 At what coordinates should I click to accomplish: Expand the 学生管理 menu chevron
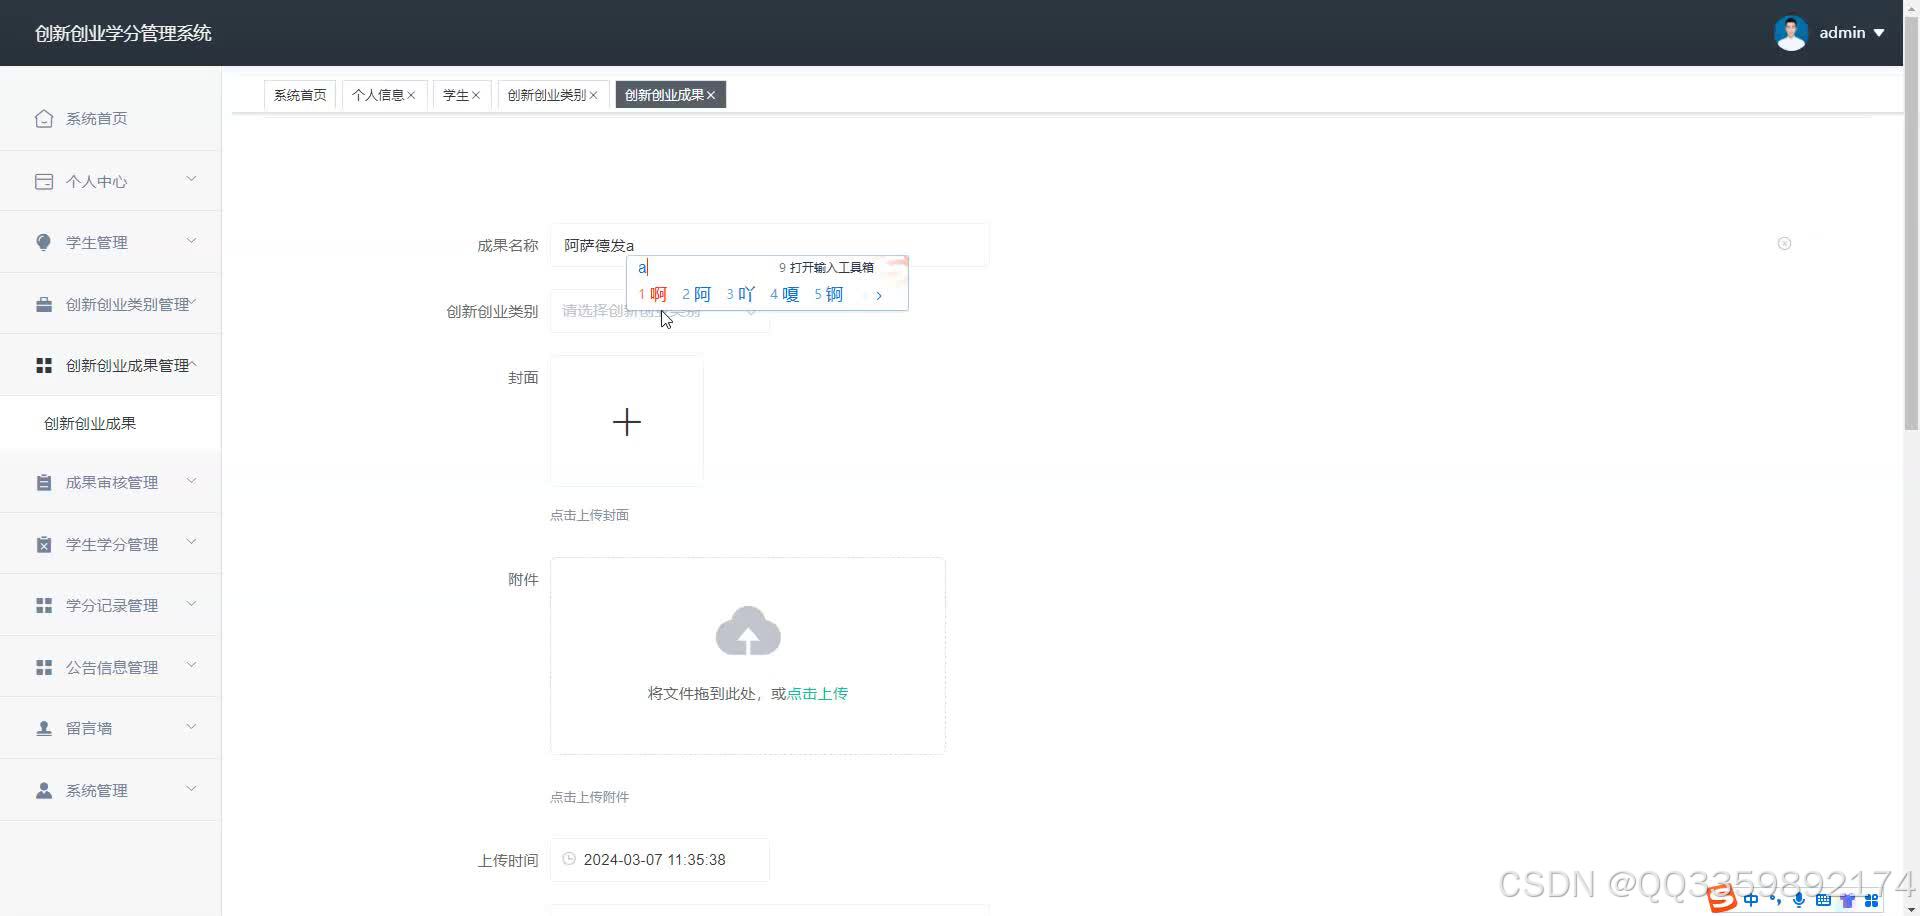[x=191, y=240]
